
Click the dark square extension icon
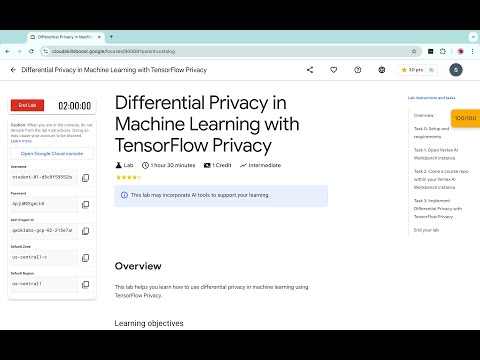(431, 51)
